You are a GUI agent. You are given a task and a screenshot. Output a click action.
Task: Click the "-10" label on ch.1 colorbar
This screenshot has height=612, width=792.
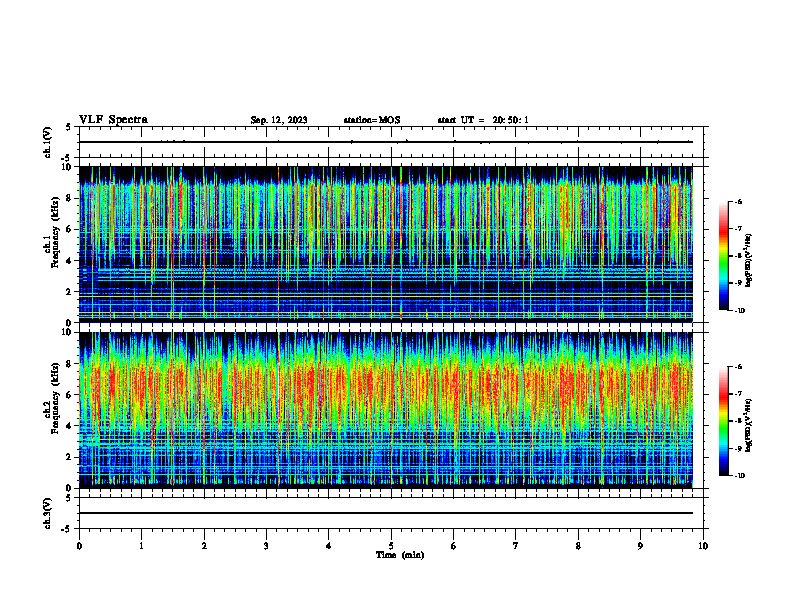(740, 311)
